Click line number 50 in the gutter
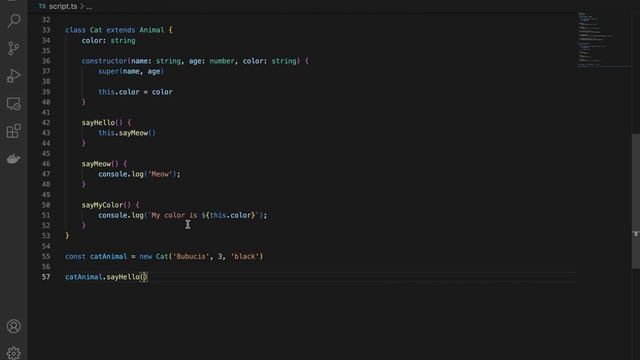 pos(46,205)
